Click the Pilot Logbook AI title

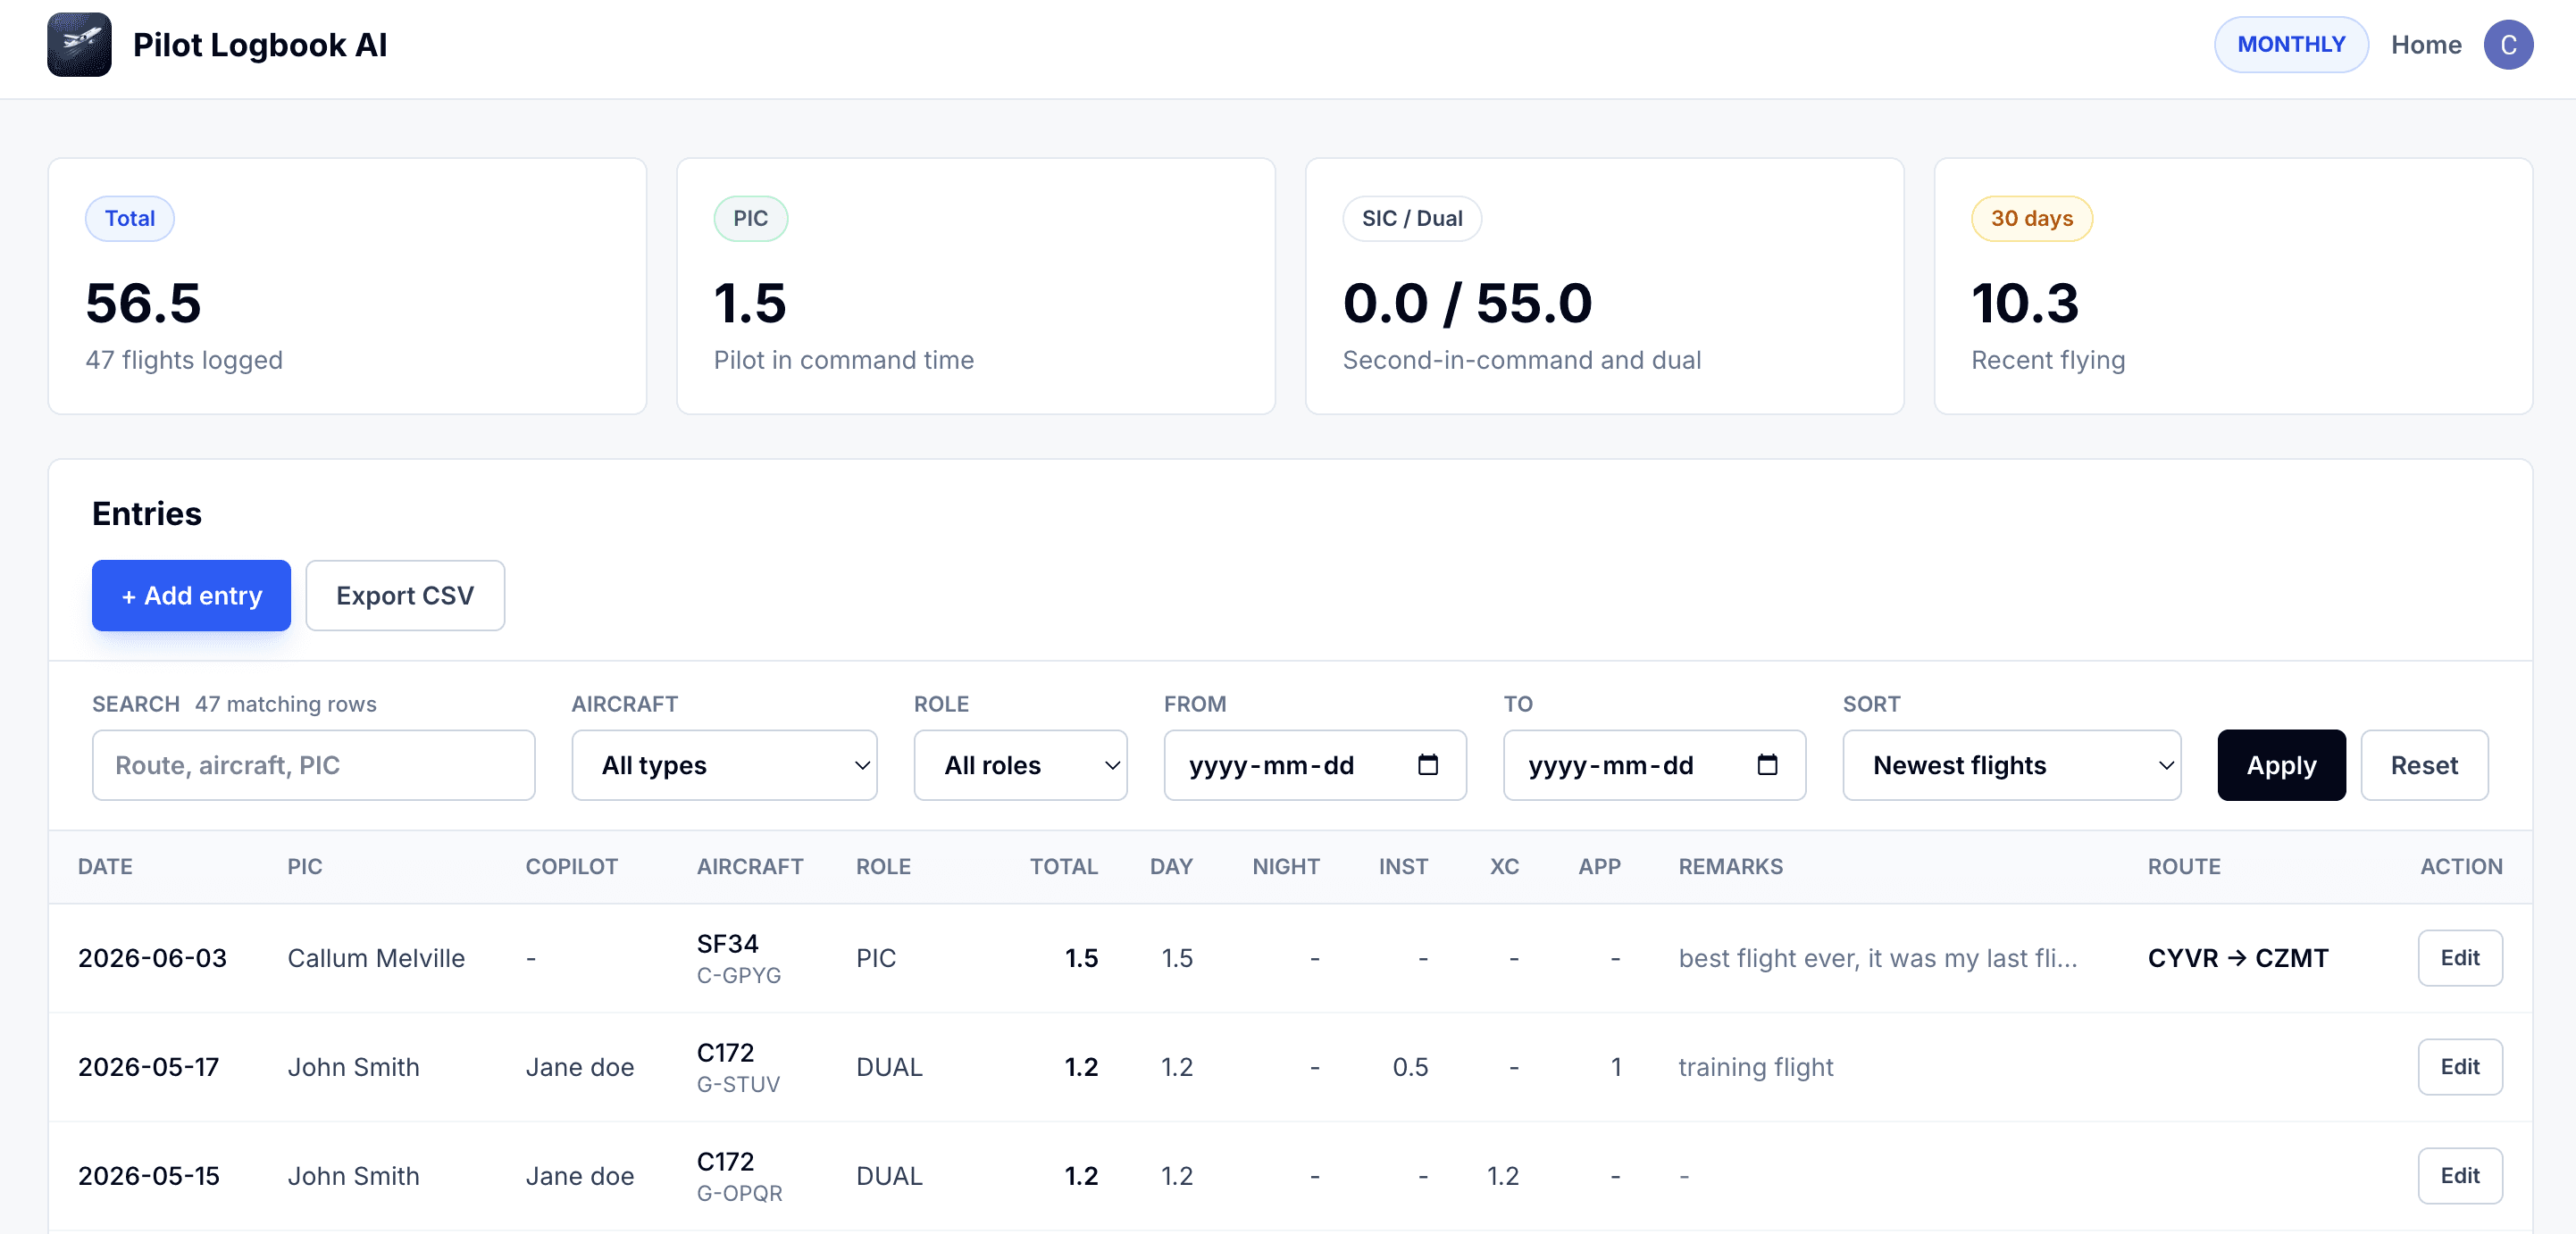click(x=260, y=45)
